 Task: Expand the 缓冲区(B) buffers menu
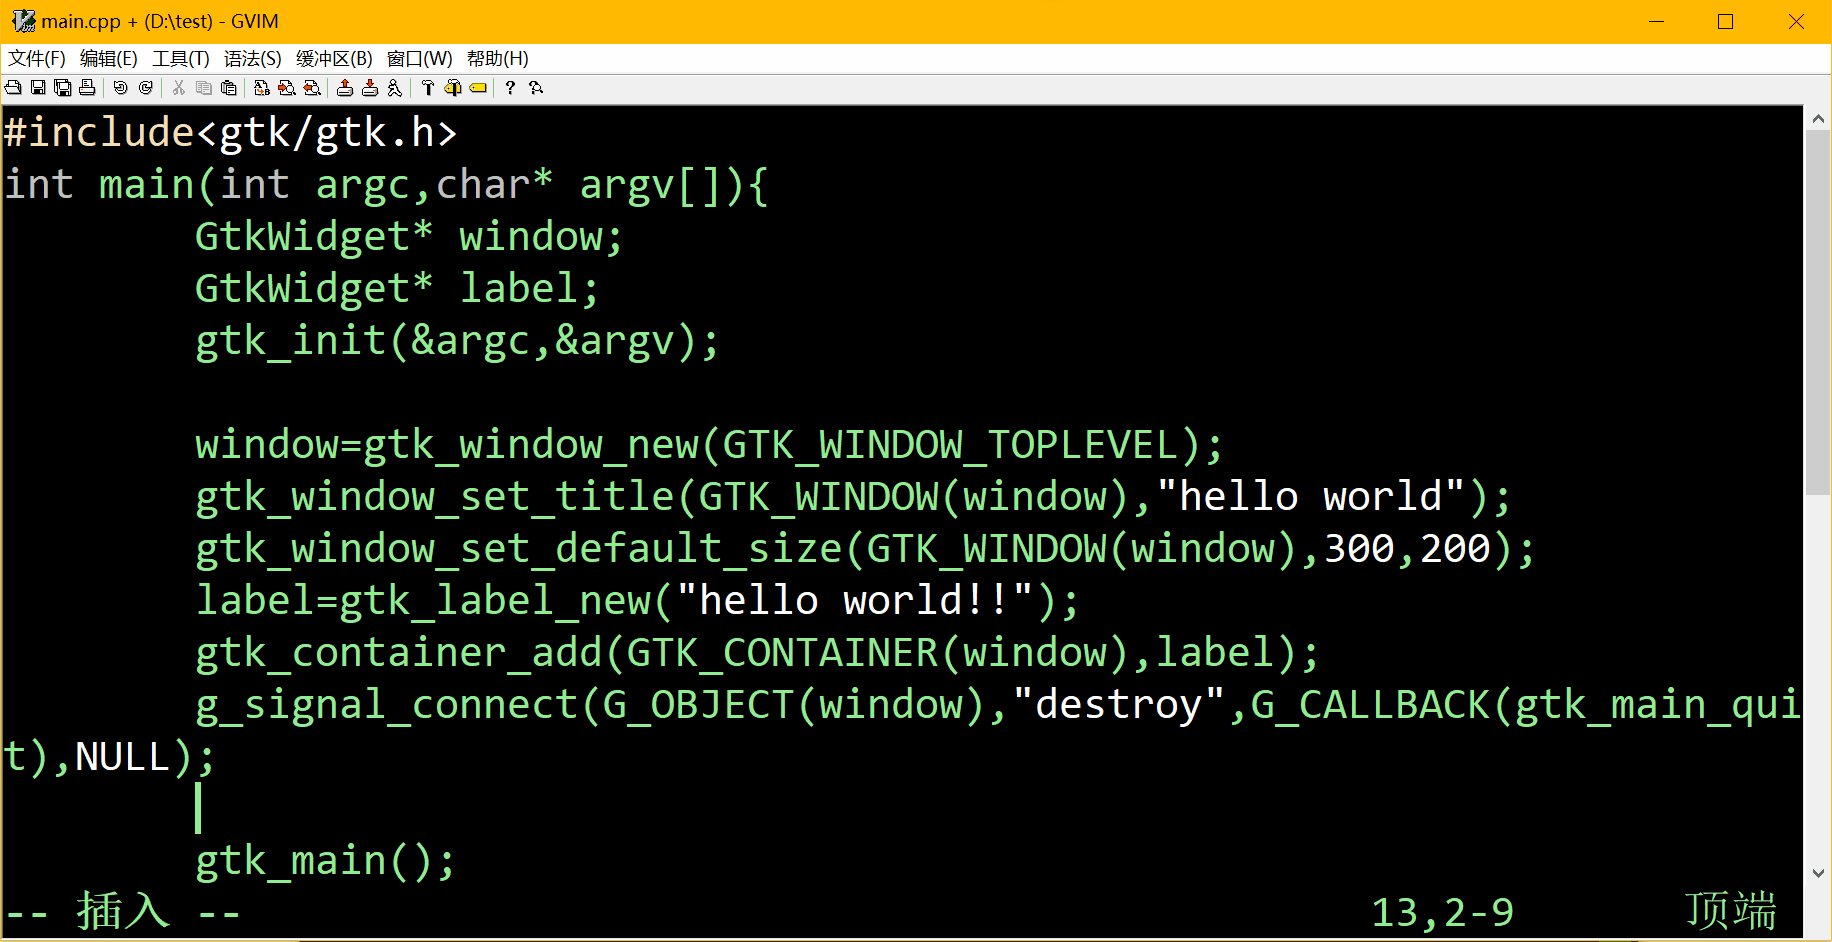pyautogui.click(x=334, y=59)
